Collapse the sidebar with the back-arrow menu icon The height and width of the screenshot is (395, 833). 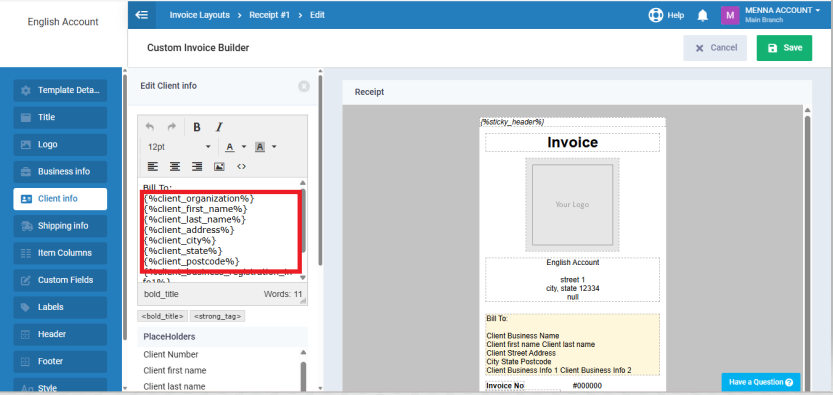(142, 15)
